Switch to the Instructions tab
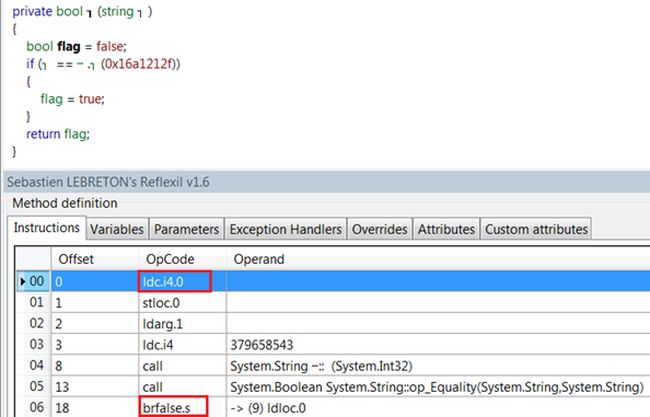The image size is (650, 417). click(46, 228)
